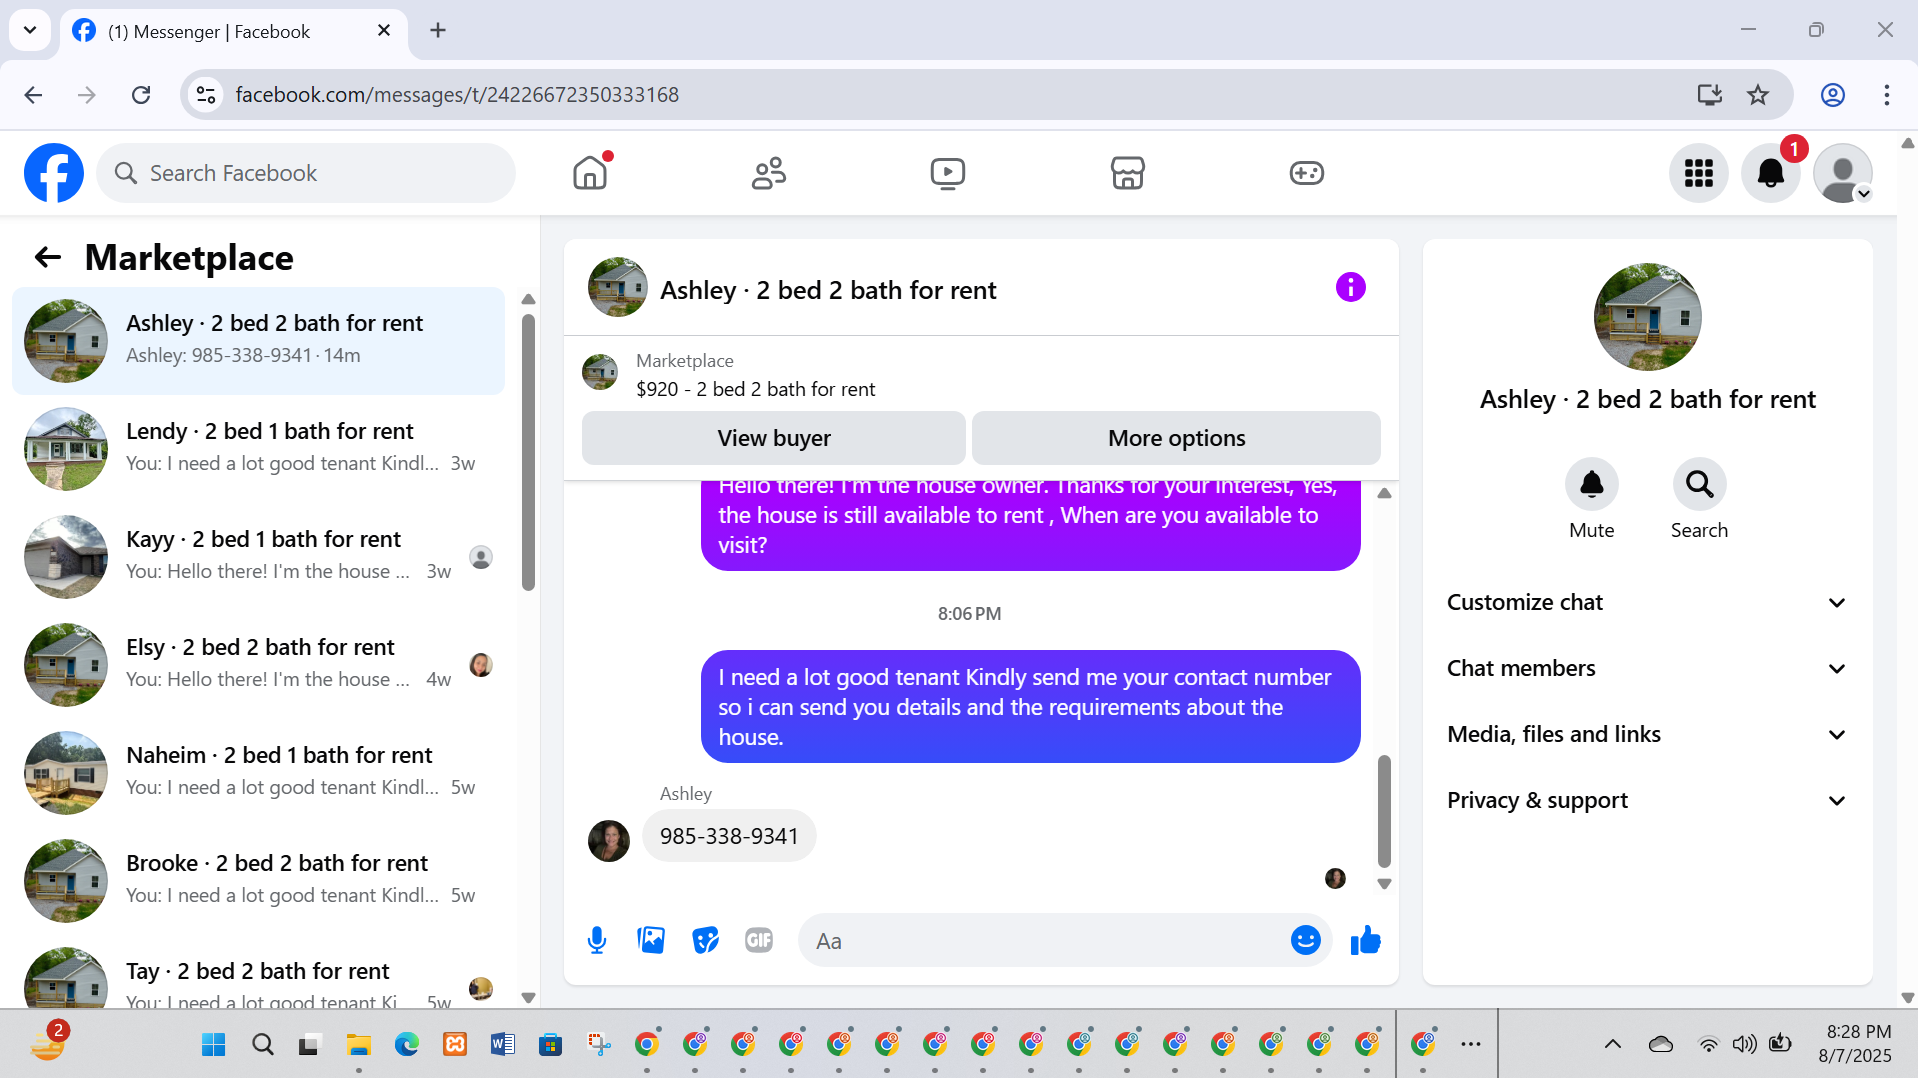Expand Media, files and links section
The height and width of the screenshot is (1078, 1918).
click(x=1647, y=734)
